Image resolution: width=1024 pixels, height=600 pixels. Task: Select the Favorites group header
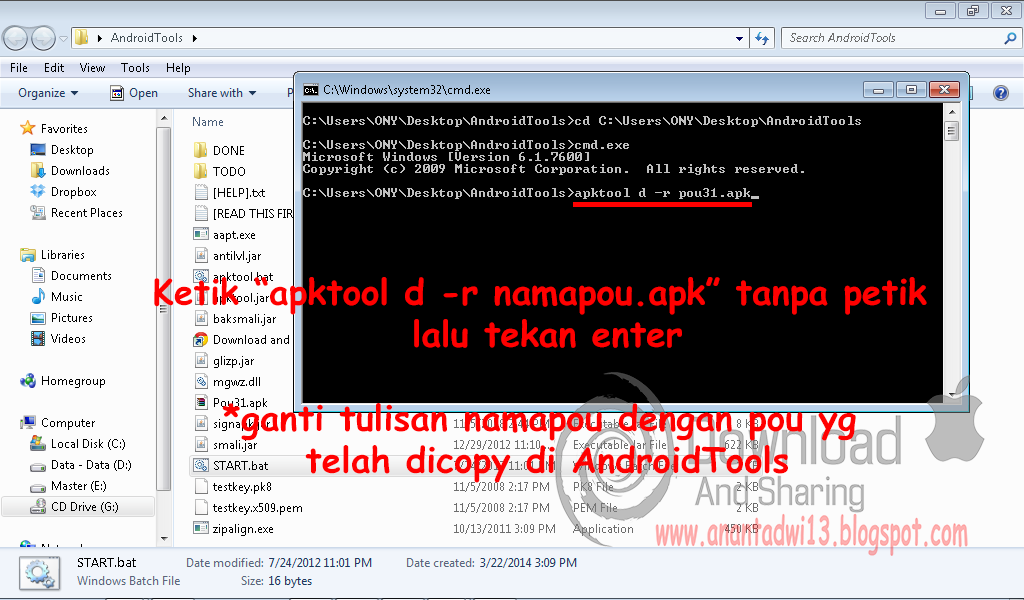54,129
